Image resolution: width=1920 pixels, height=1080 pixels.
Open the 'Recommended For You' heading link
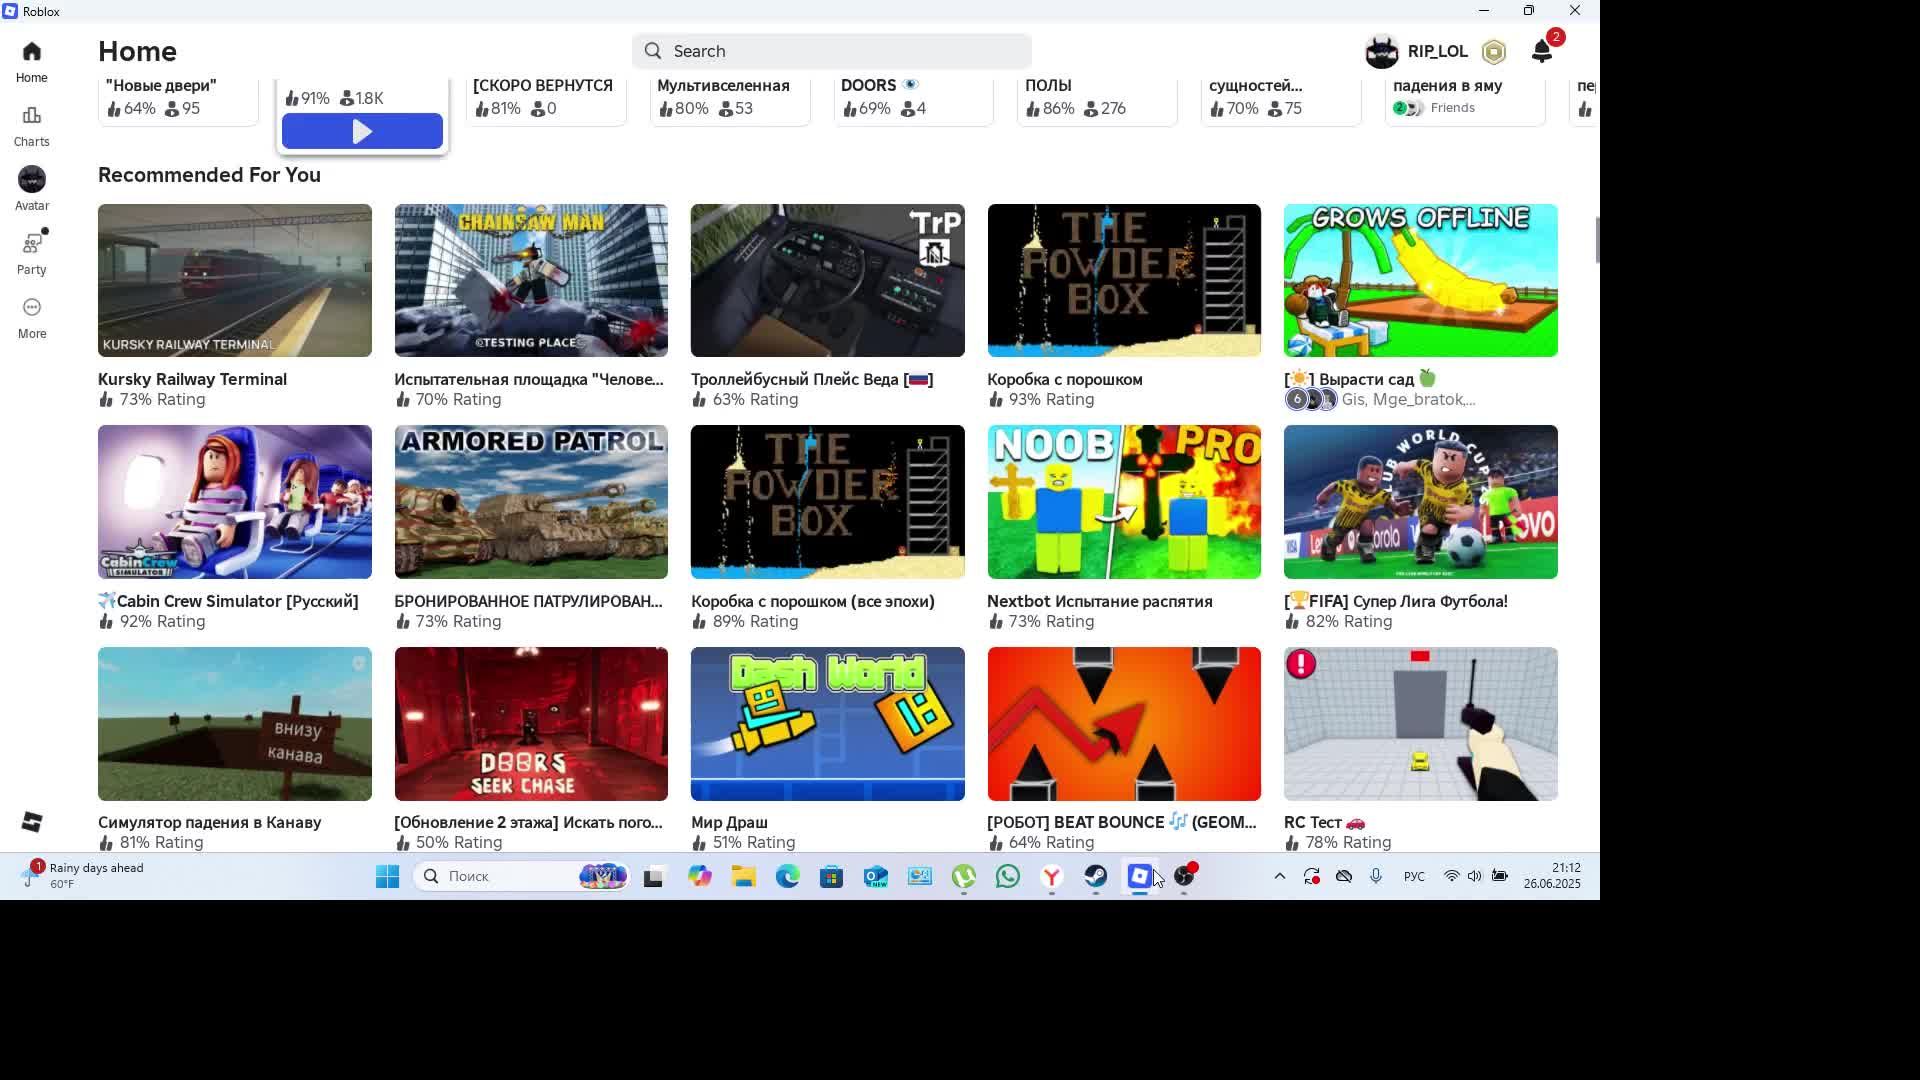[x=209, y=175]
